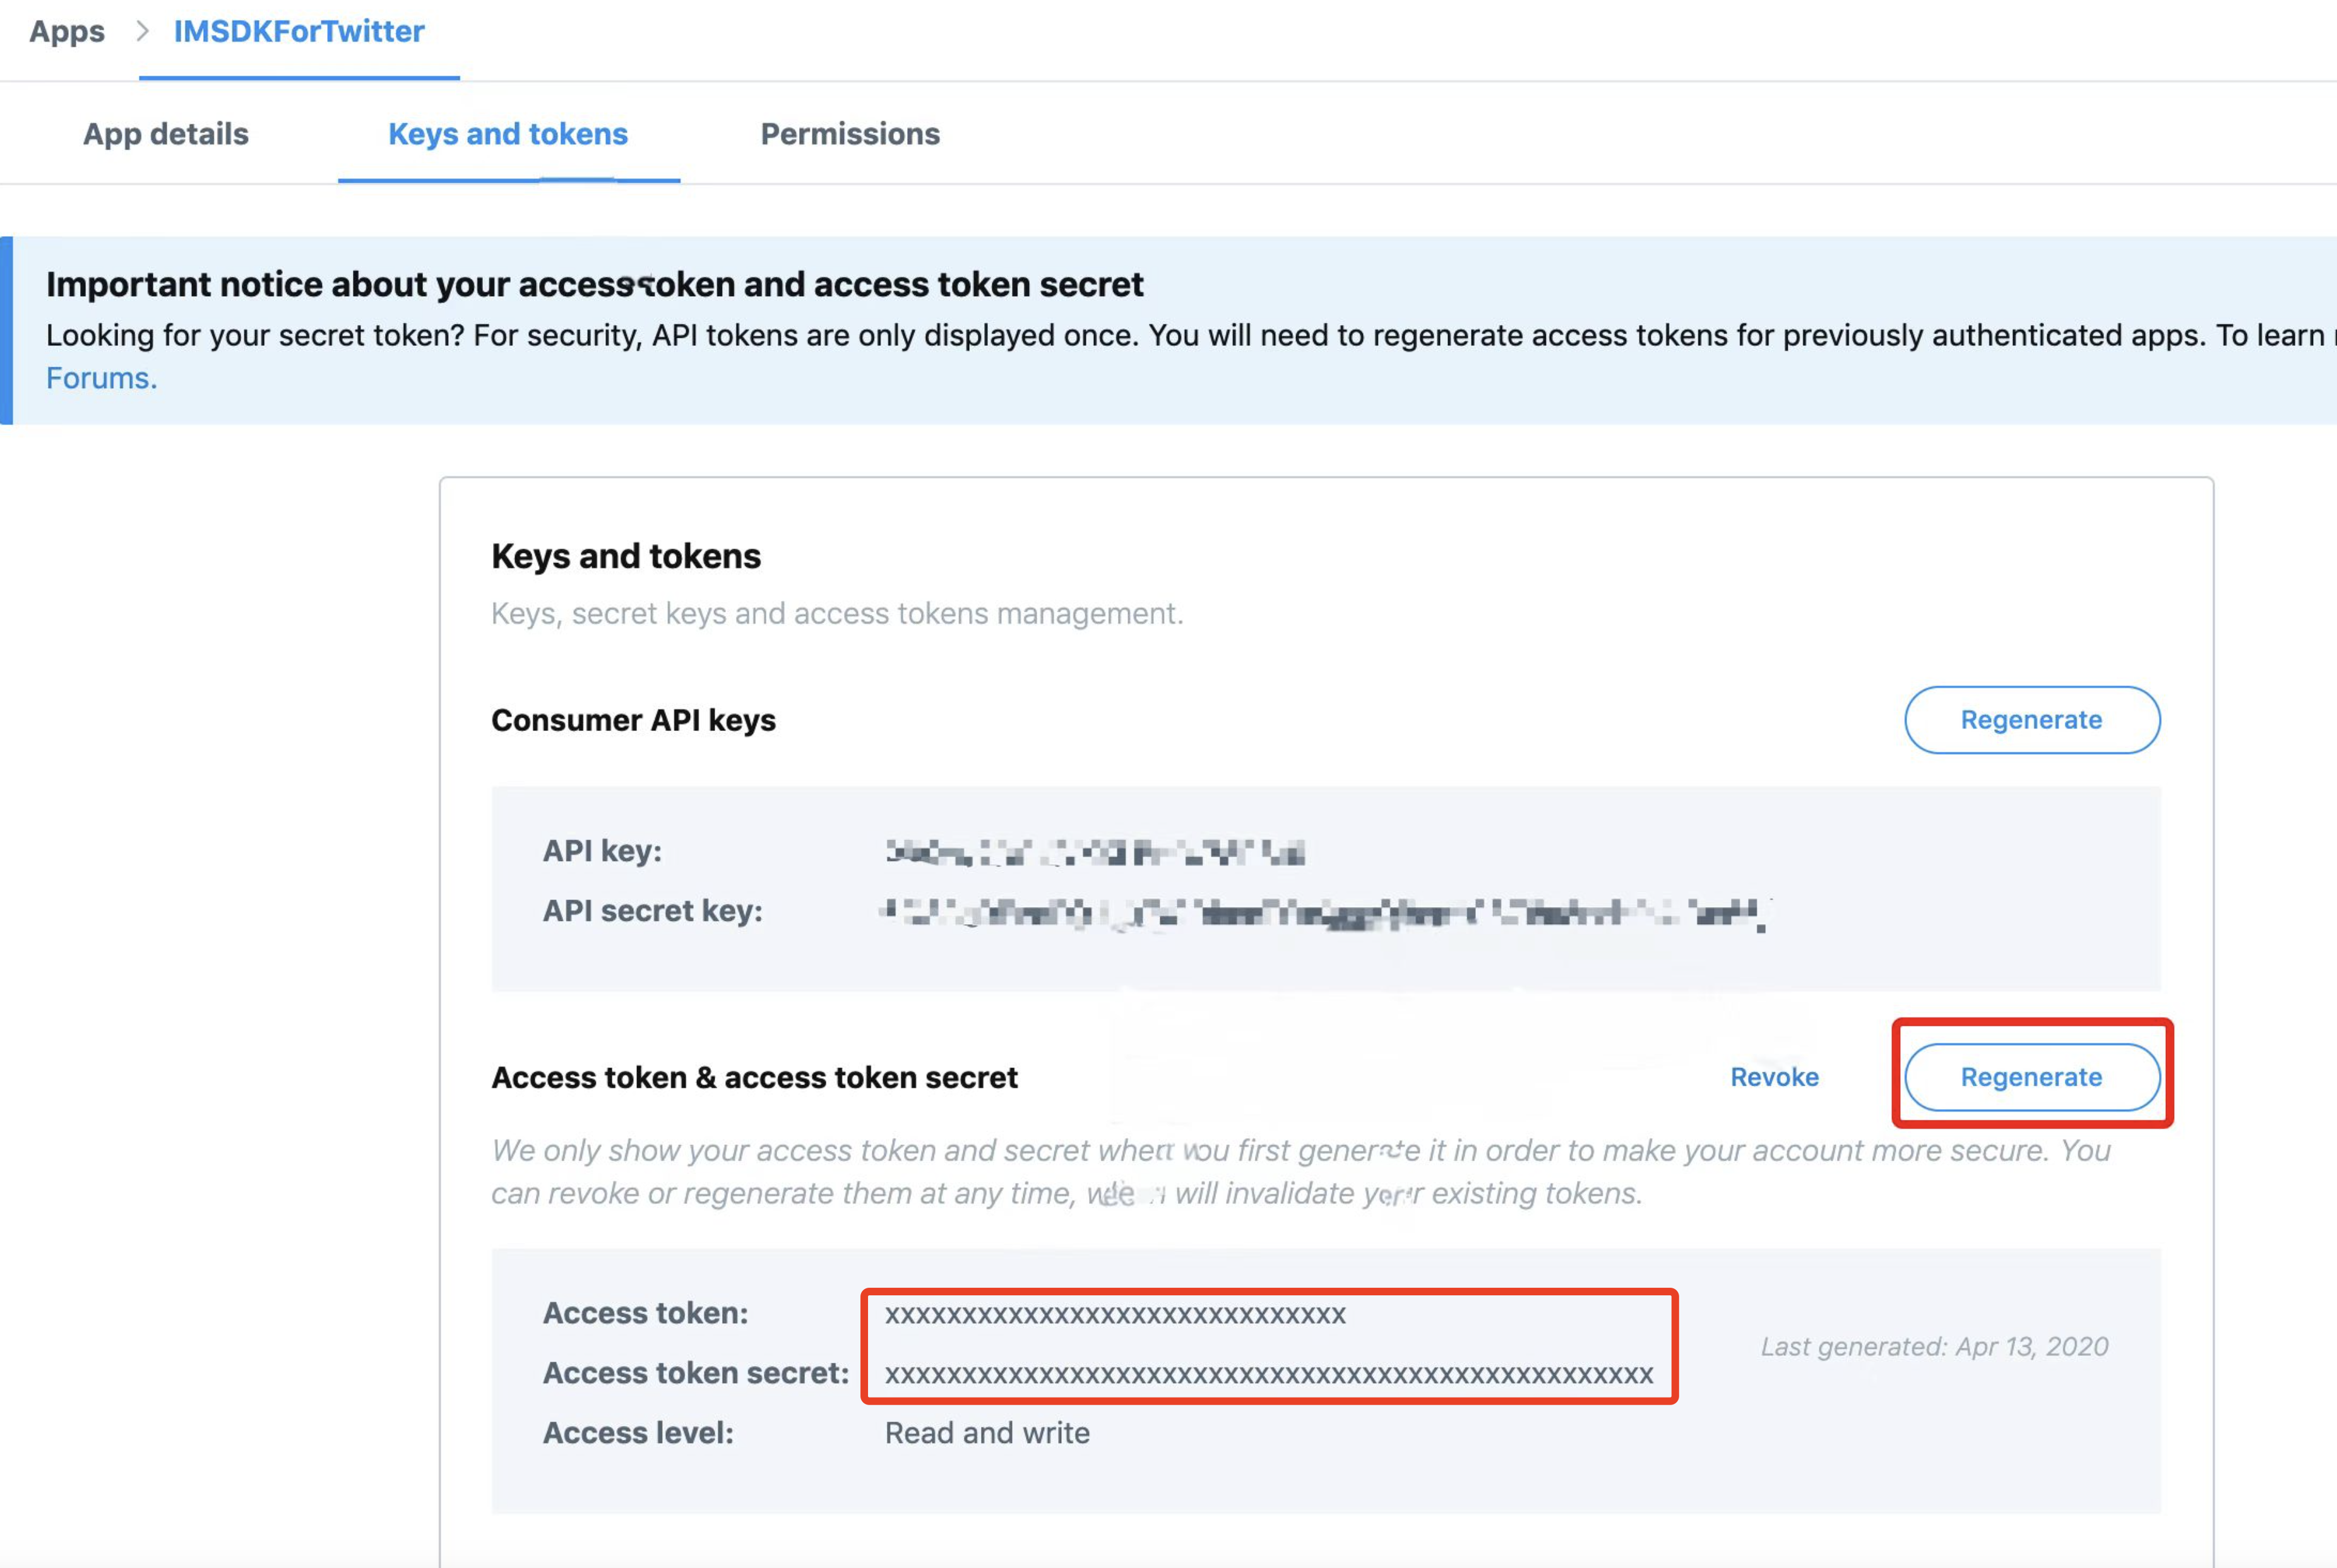Click the Access token secret value

click(x=1267, y=1373)
